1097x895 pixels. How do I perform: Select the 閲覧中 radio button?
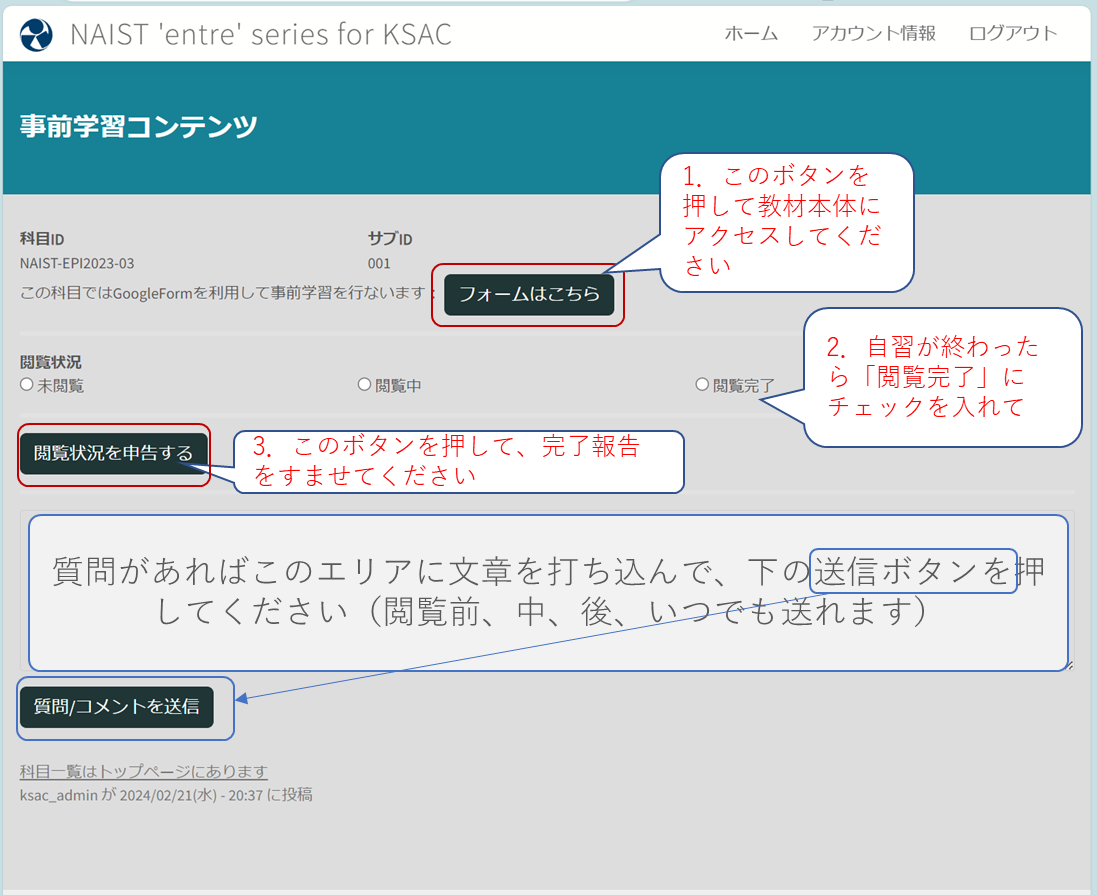point(365,385)
